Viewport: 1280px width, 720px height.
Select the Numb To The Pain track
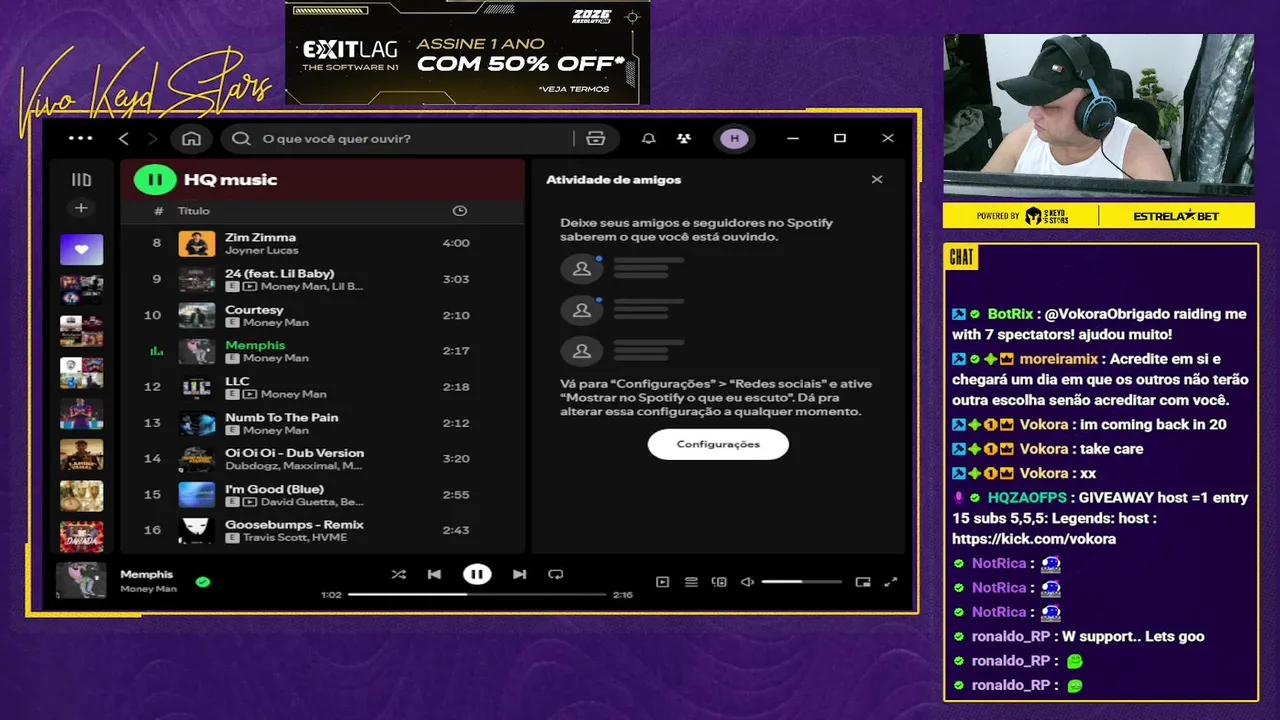[322, 423]
